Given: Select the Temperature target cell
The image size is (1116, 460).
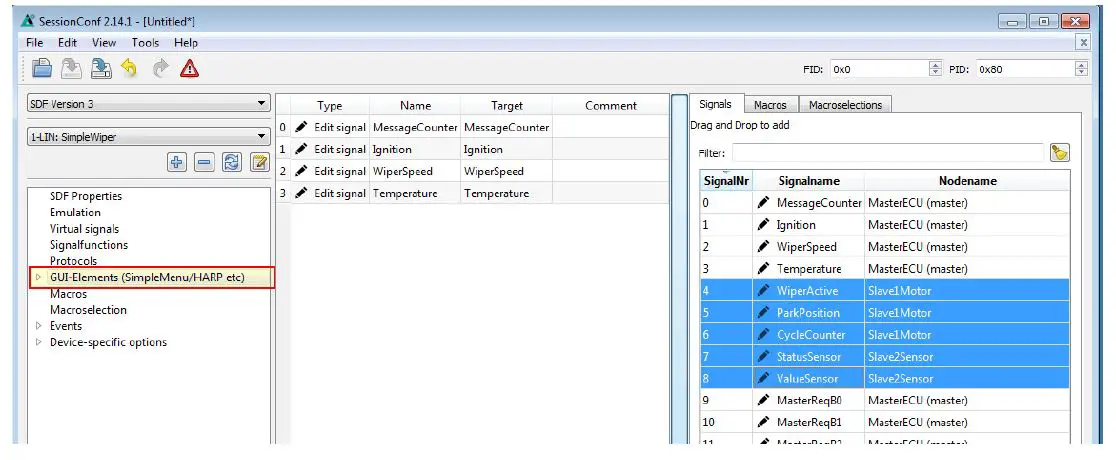Looking at the screenshot, I should tap(507, 194).
